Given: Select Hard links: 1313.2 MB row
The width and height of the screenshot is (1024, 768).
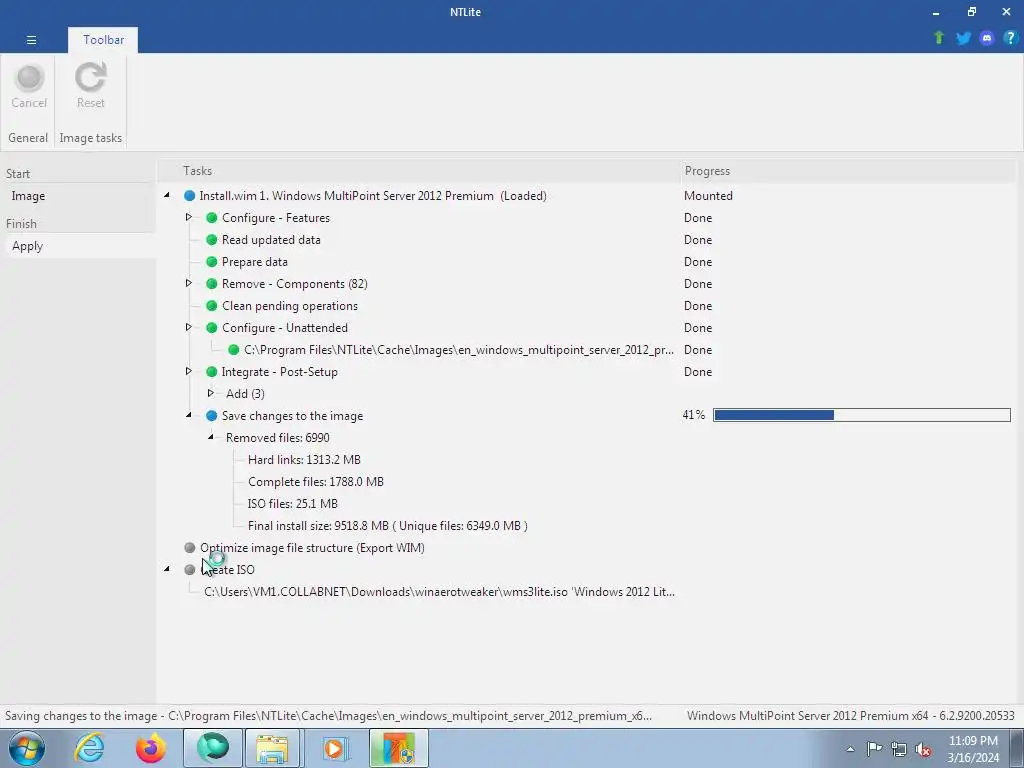Looking at the screenshot, I should pos(304,460).
